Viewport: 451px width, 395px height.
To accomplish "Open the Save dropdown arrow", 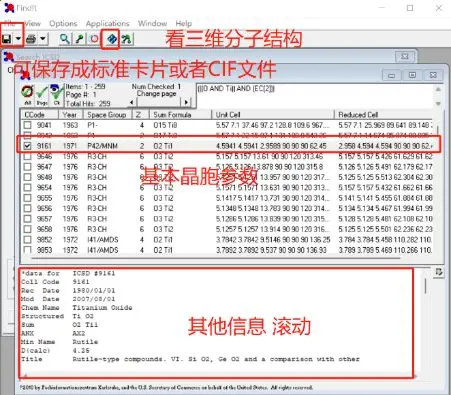I will click(18, 39).
